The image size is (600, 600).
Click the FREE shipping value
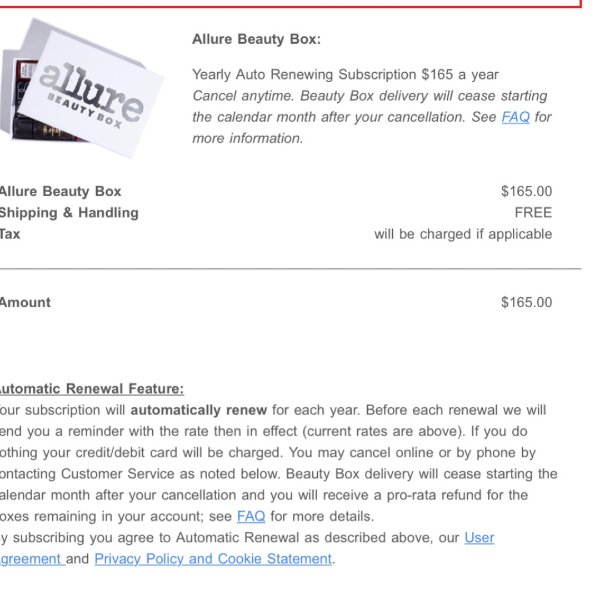pos(533,212)
